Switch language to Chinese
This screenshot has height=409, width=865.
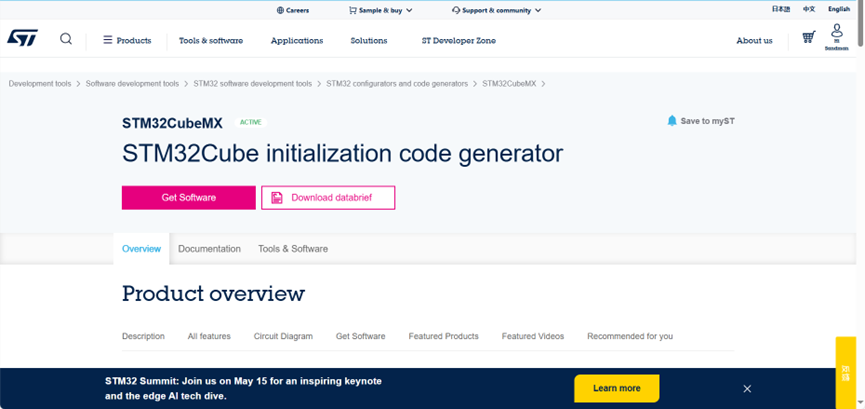tap(809, 9)
